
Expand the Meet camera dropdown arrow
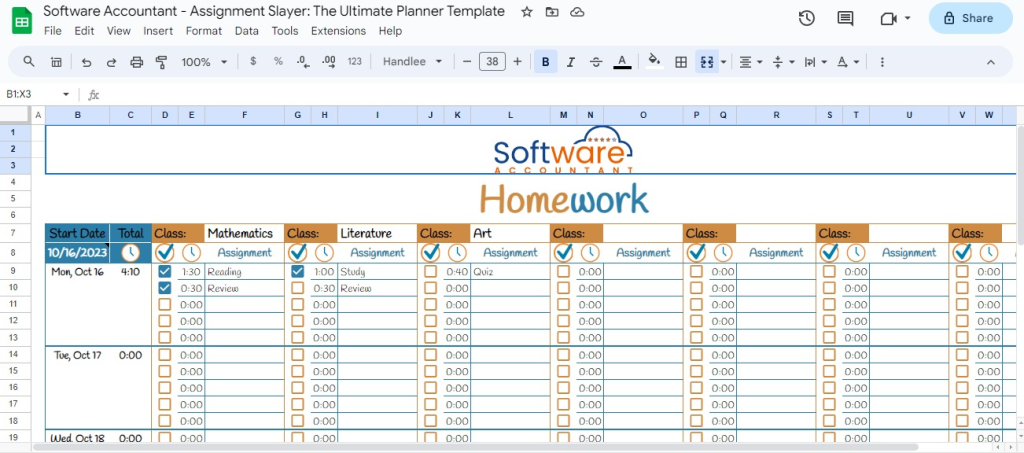[x=908, y=18]
